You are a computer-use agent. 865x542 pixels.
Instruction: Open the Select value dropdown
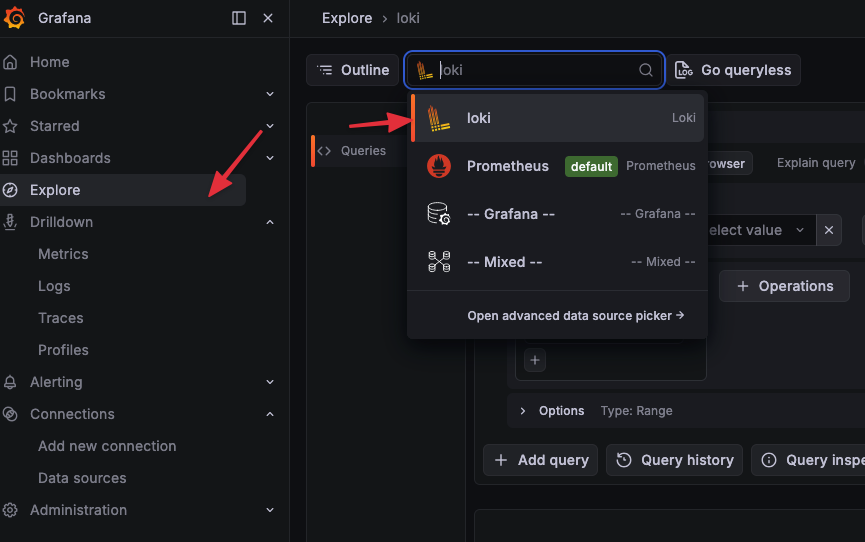756,230
